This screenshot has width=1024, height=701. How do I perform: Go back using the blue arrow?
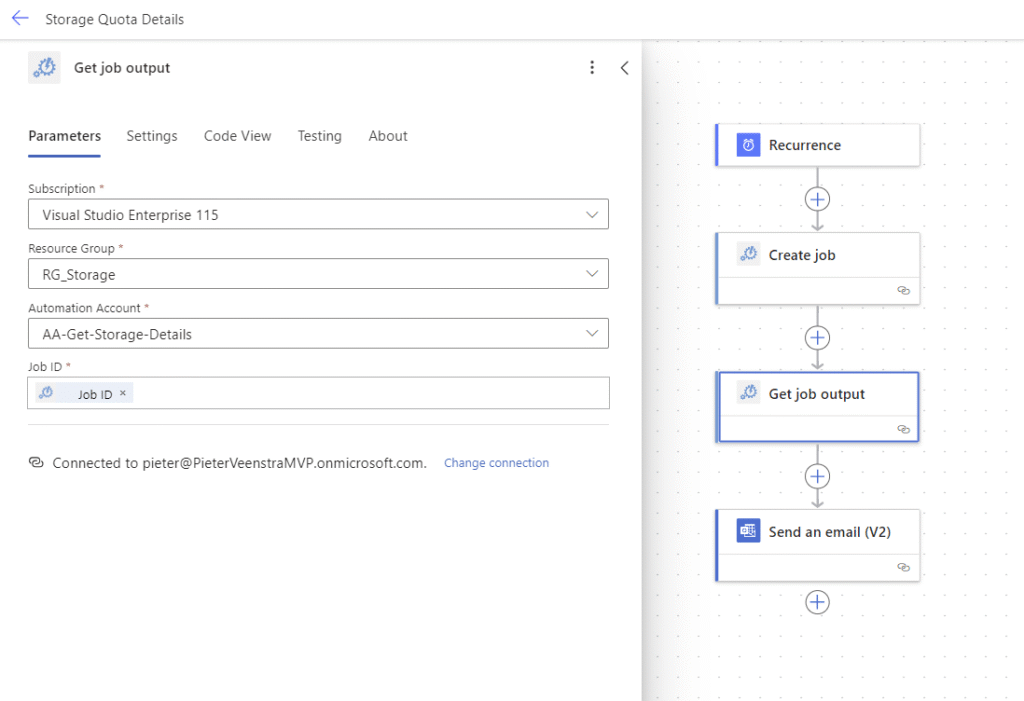[20, 18]
